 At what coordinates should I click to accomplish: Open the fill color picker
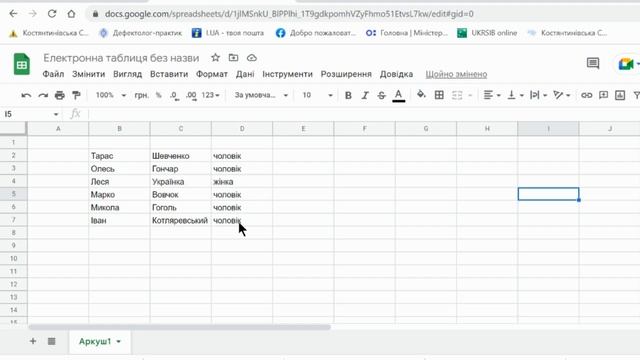click(x=421, y=95)
